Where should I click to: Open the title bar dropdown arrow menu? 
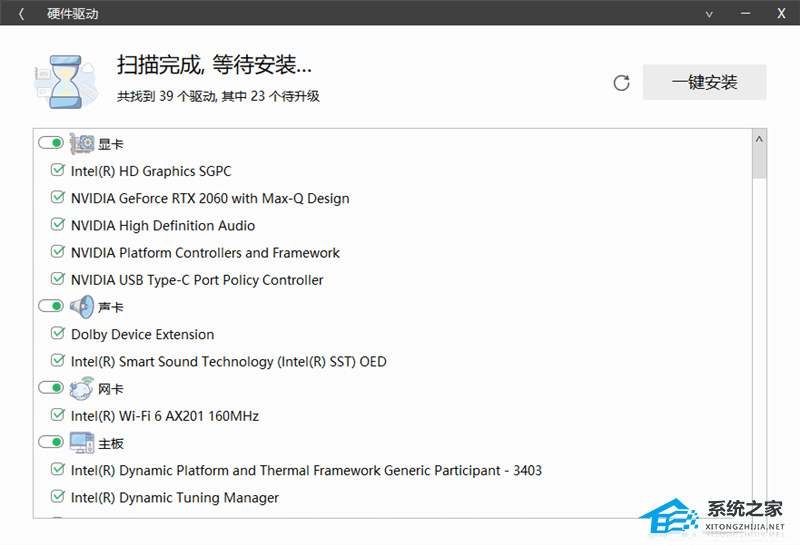coord(709,14)
